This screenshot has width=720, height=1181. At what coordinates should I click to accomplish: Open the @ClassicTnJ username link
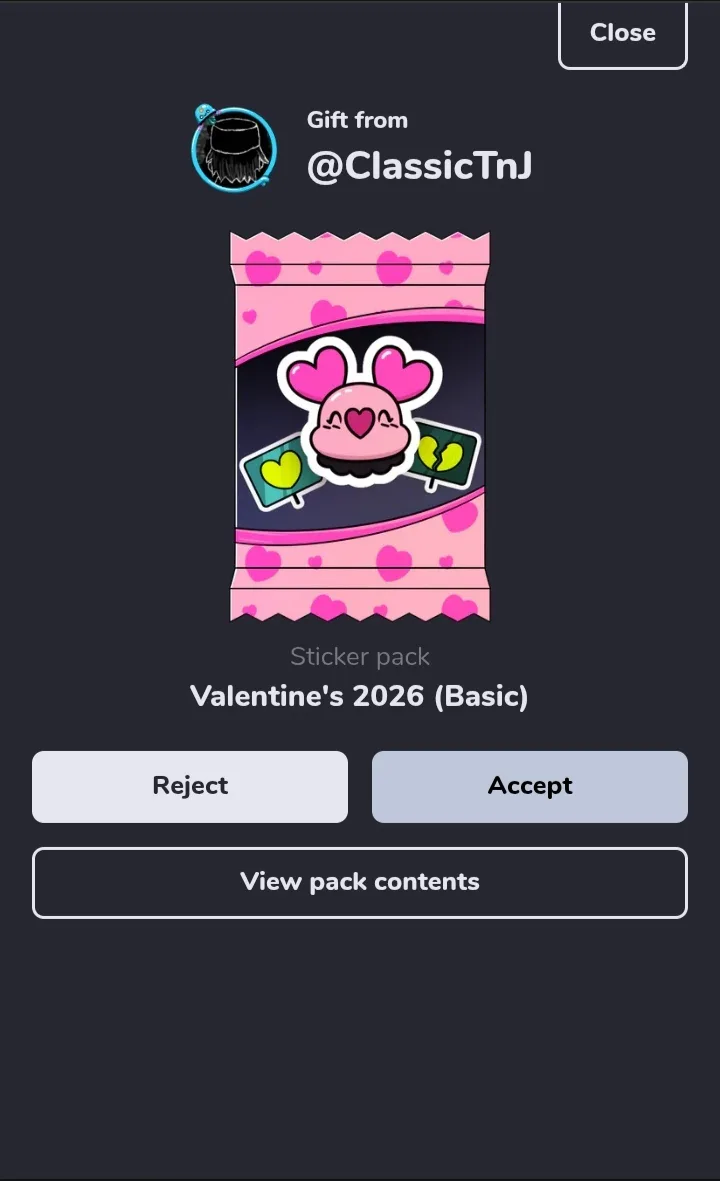point(419,166)
